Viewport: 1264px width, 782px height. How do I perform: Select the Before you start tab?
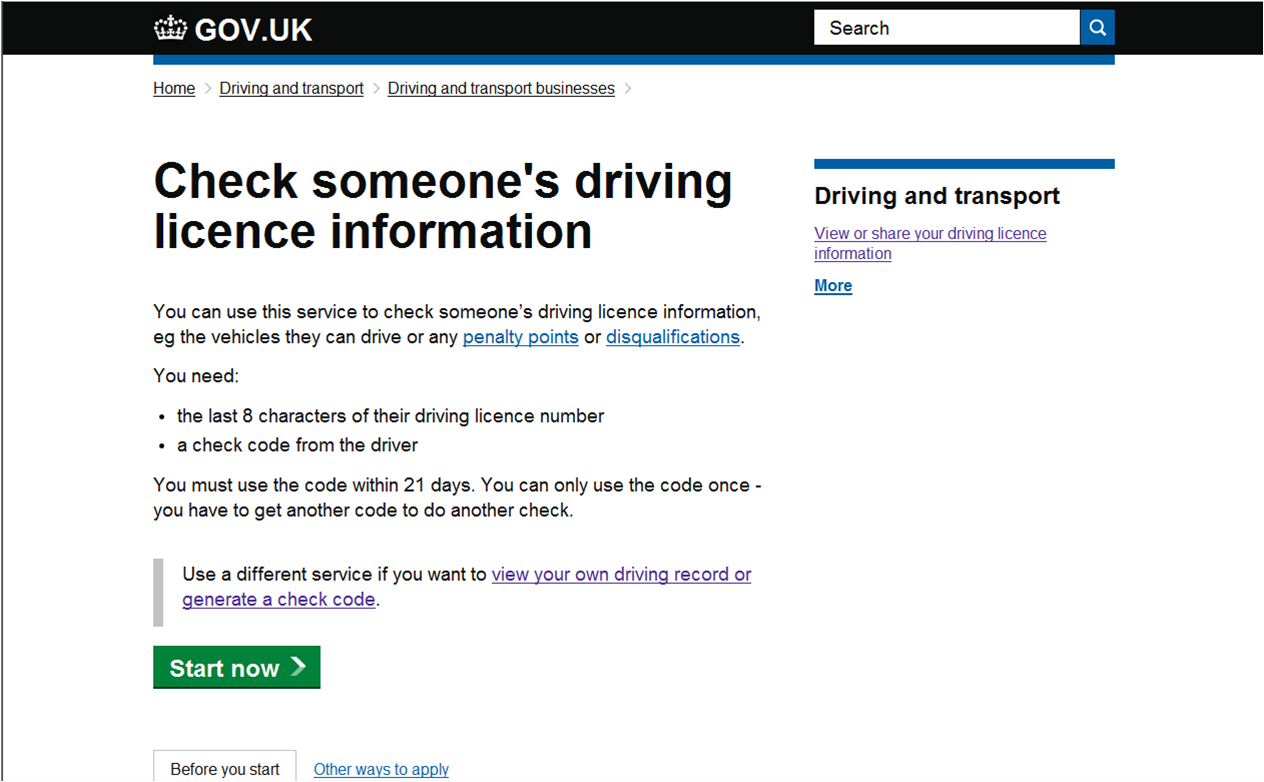[225, 769]
